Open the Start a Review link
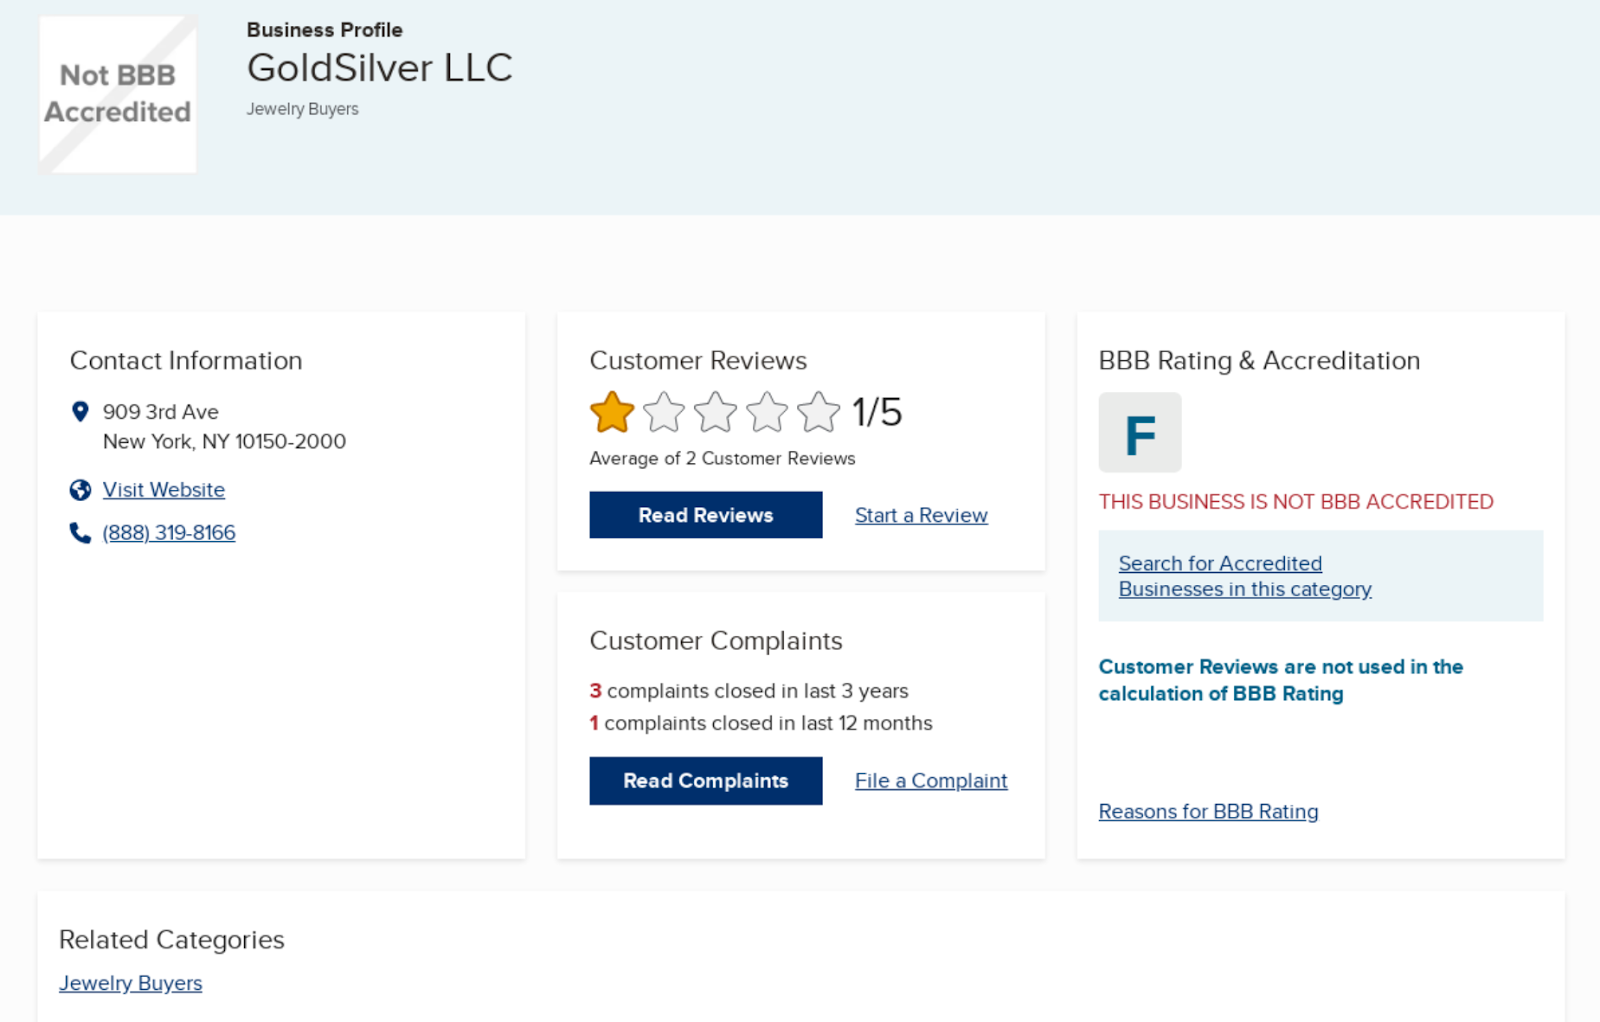This screenshot has width=1600, height=1022. pos(921,515)
